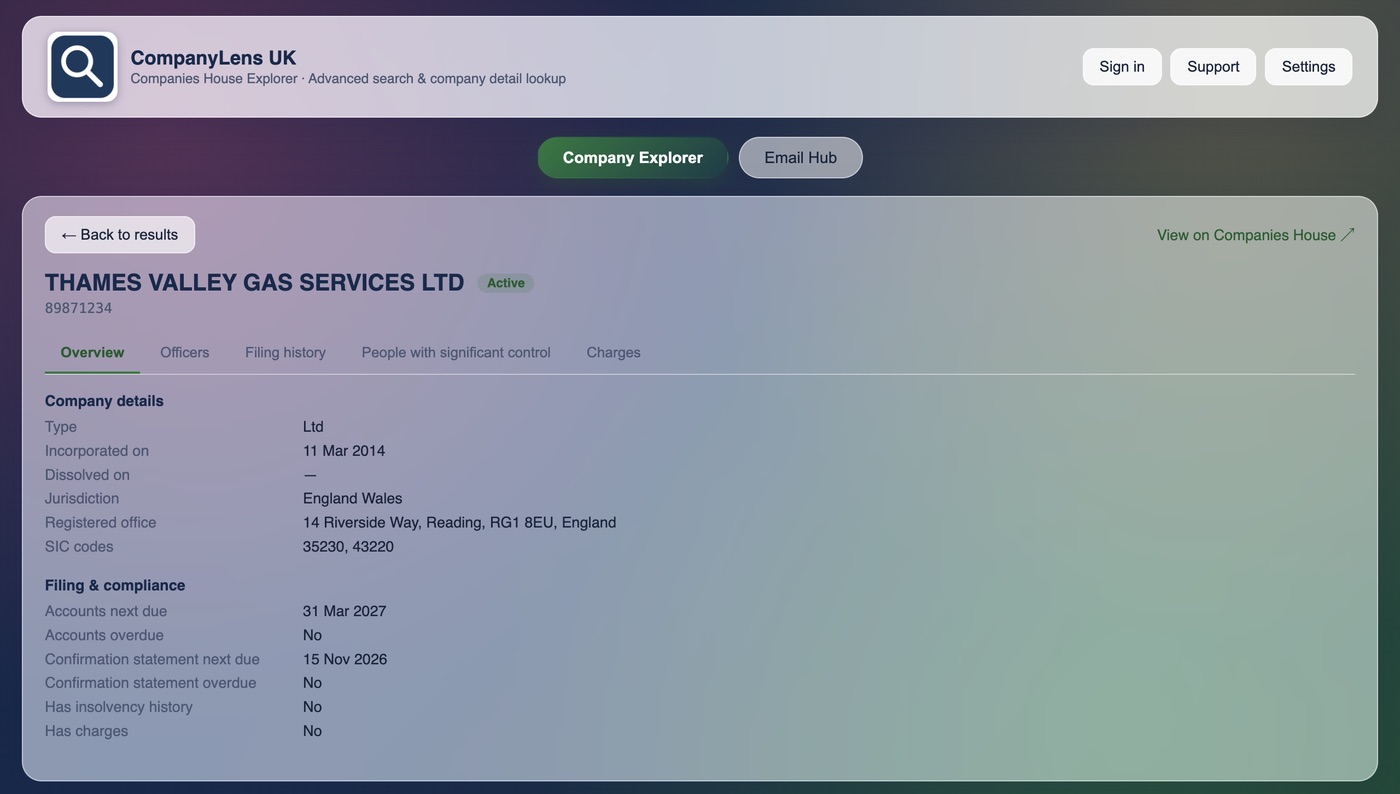Open the Officers tab

(185, 352)
